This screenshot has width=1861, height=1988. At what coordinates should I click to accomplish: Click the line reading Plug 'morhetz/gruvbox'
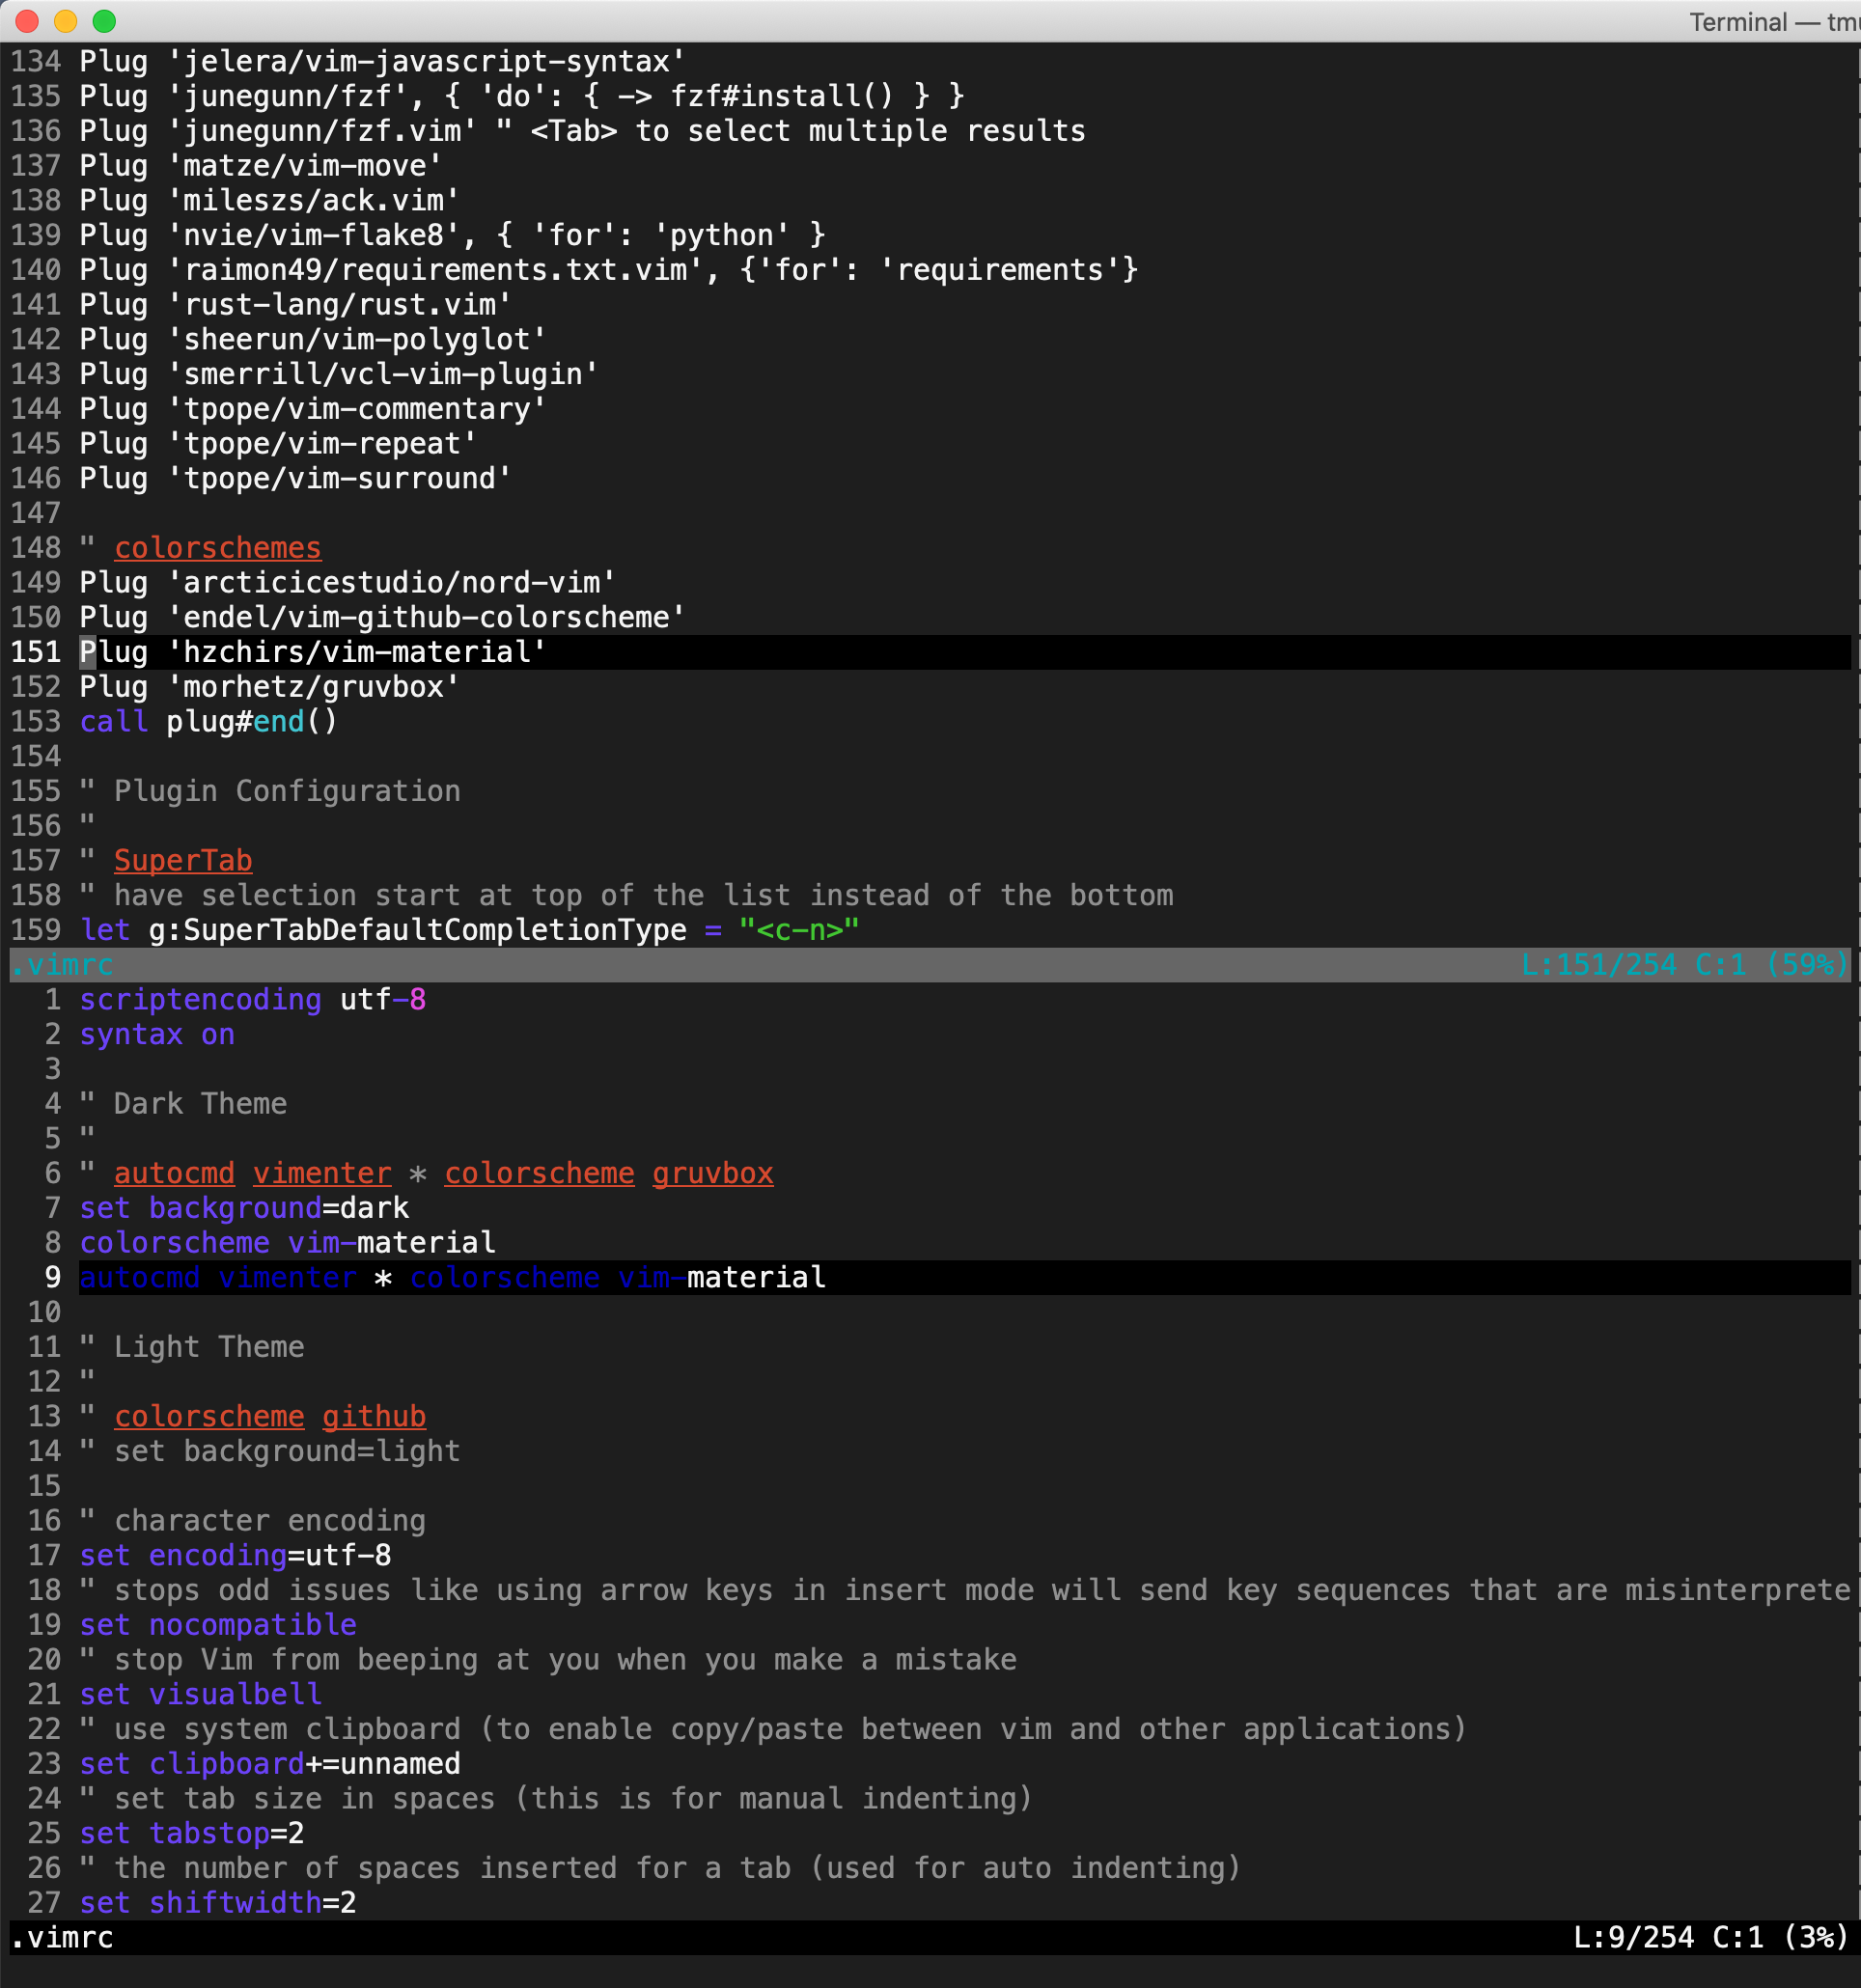(268, 686)
